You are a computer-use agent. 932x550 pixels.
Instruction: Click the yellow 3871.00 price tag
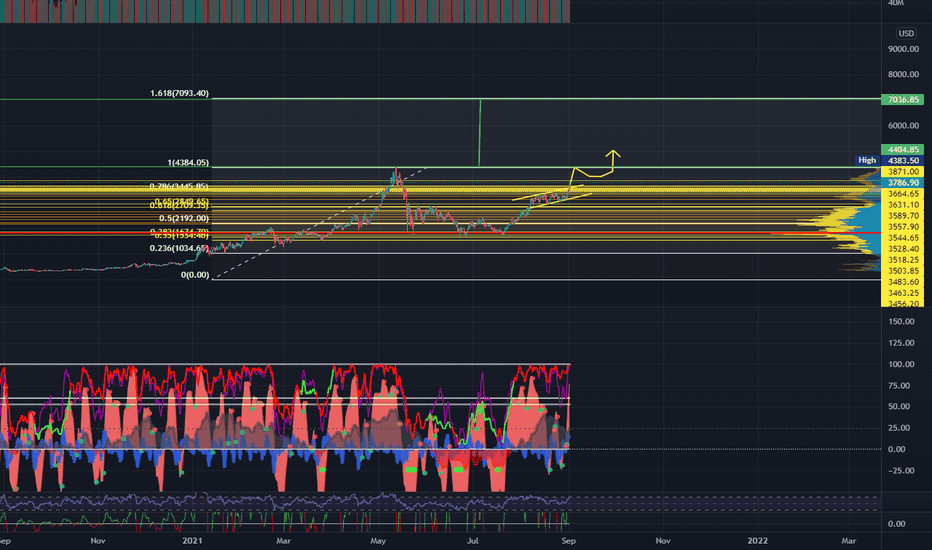pos(902,171)
